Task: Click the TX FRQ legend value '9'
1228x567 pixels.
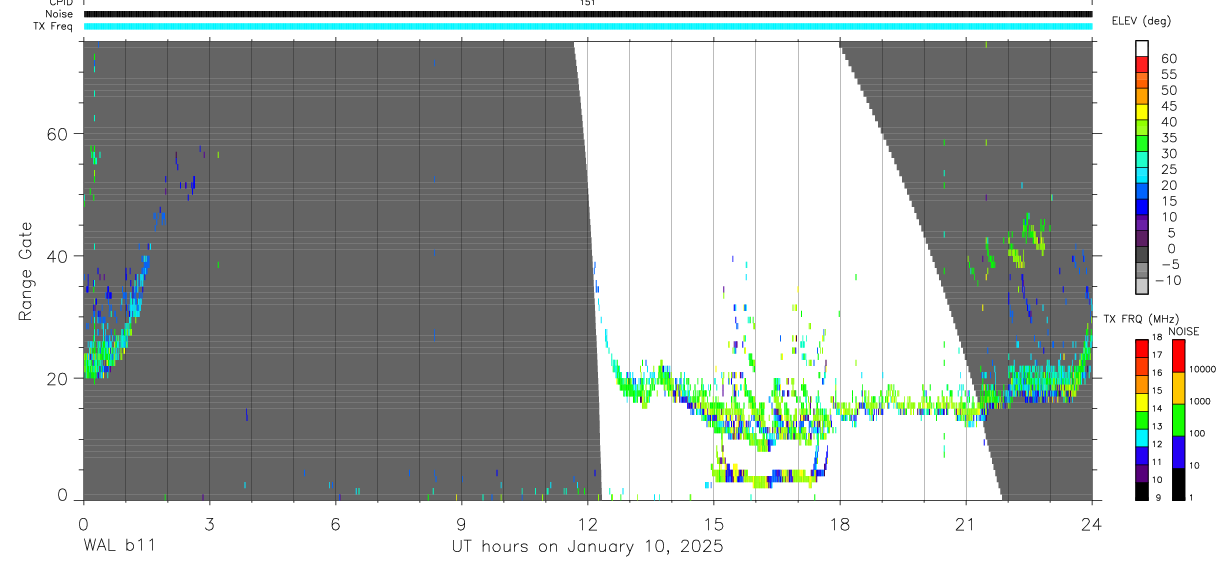Action: coord(1158,498)
